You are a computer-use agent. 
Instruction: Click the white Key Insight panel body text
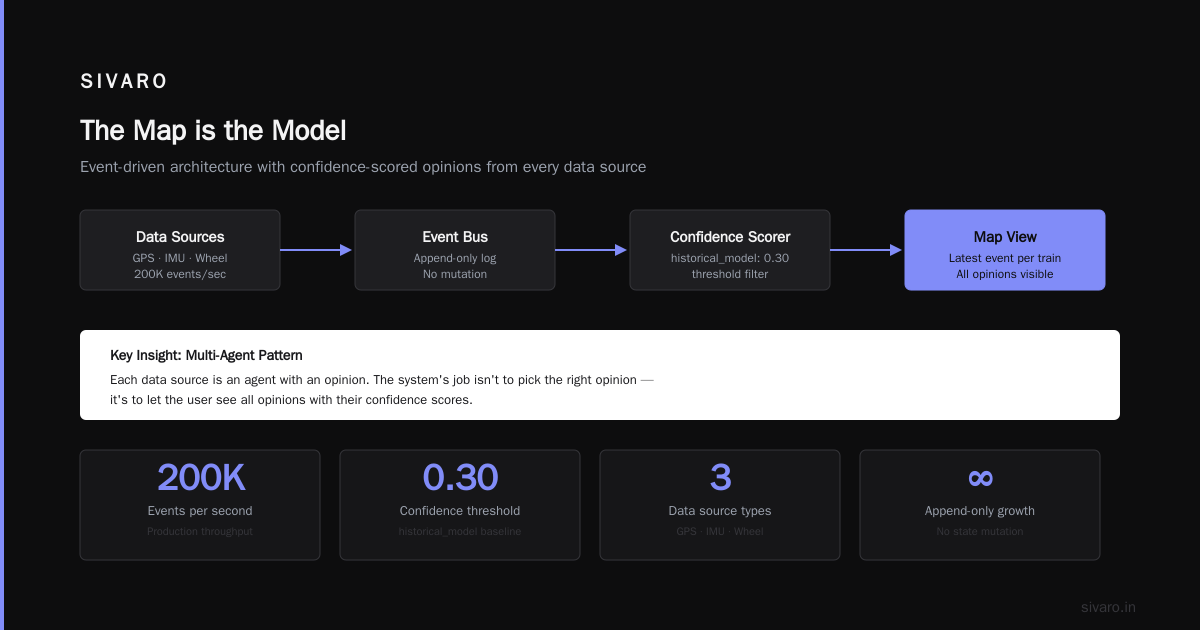[381, 390]
